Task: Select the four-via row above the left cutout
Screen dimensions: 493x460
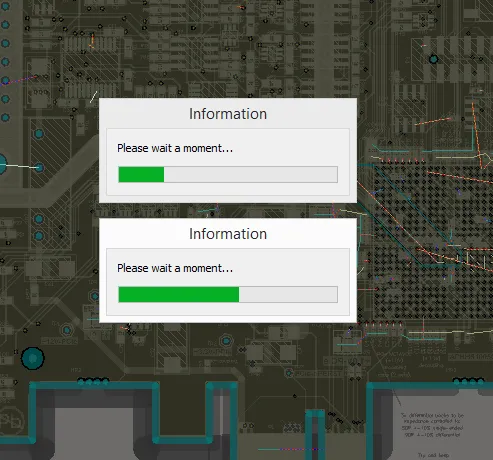Action: click(x=93, y=380)
